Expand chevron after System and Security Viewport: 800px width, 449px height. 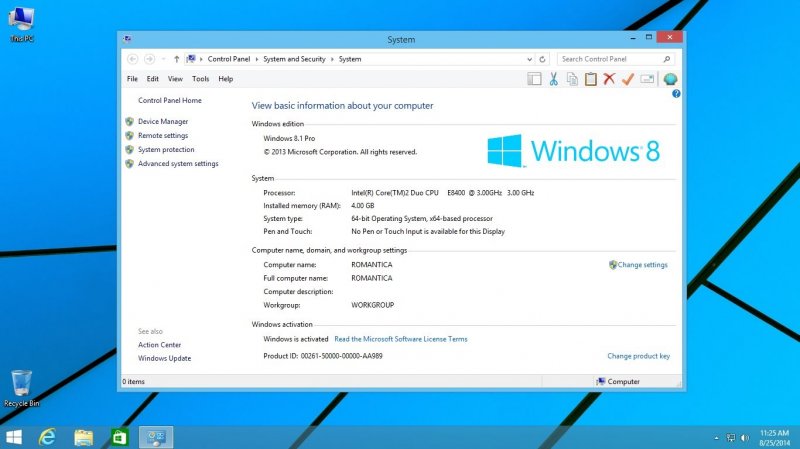click(x=332, y=59)
